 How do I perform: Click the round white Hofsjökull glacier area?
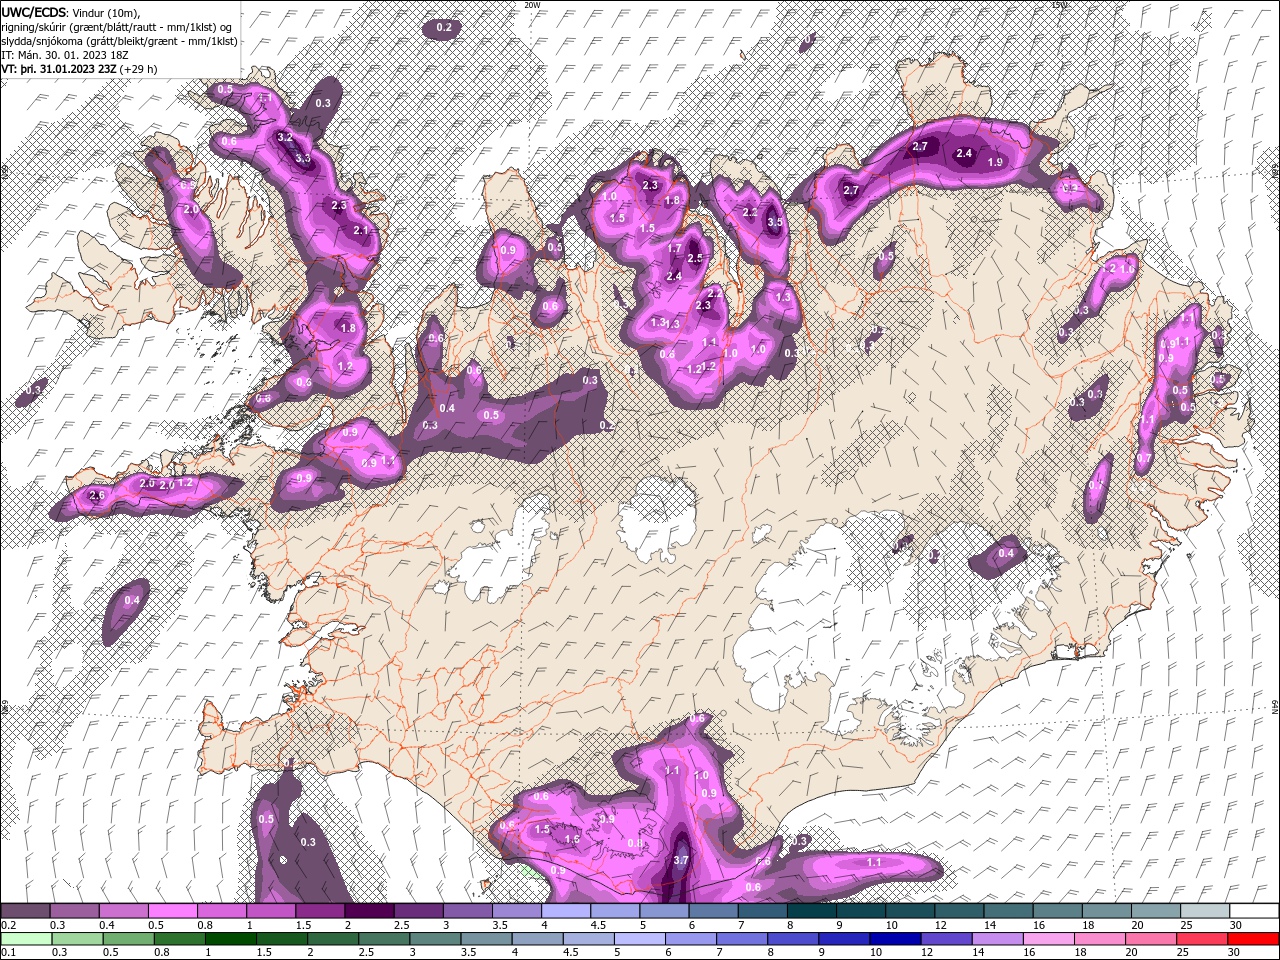657,519
